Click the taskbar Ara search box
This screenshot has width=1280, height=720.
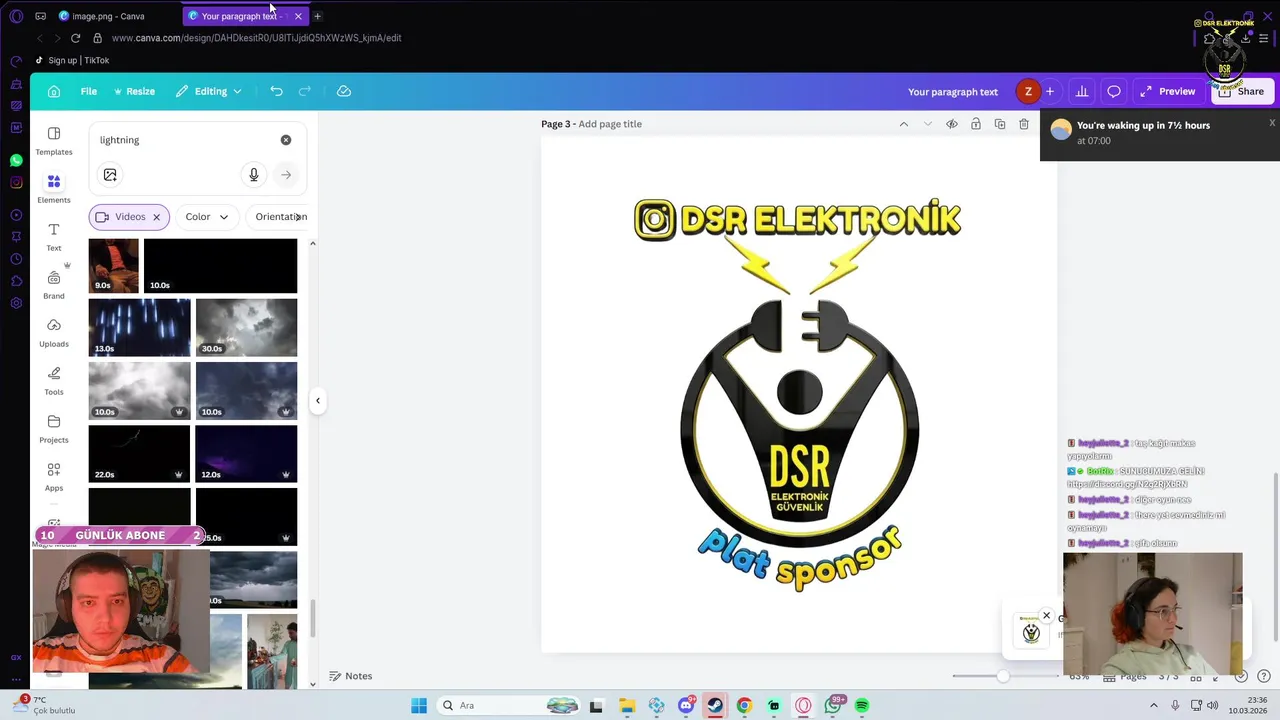(x=510, y=706)
